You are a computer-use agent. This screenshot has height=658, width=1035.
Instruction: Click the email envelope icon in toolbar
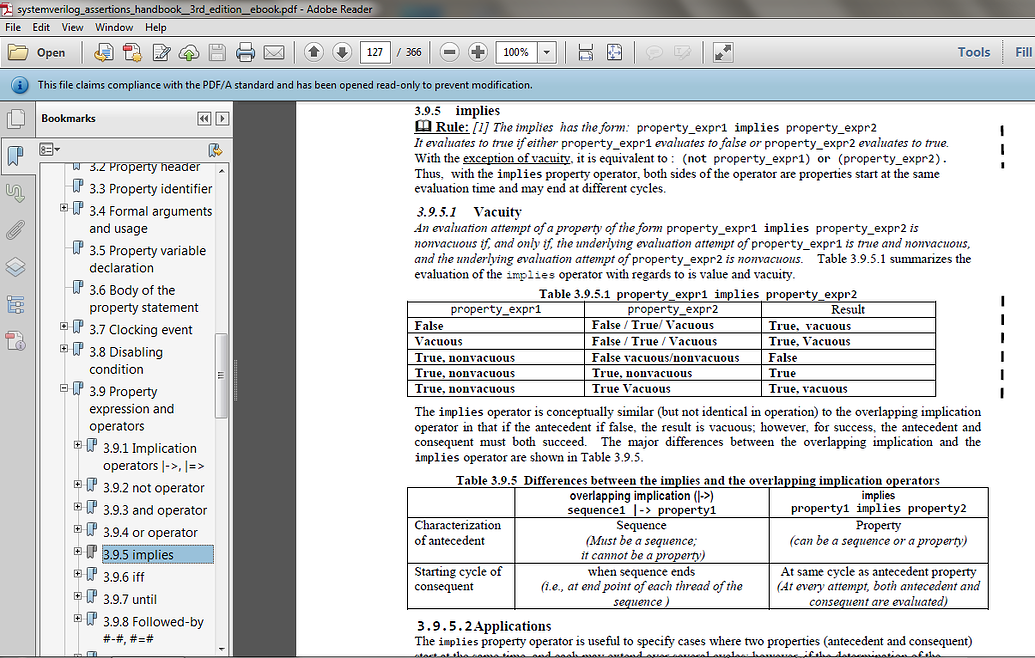(273, 52)
